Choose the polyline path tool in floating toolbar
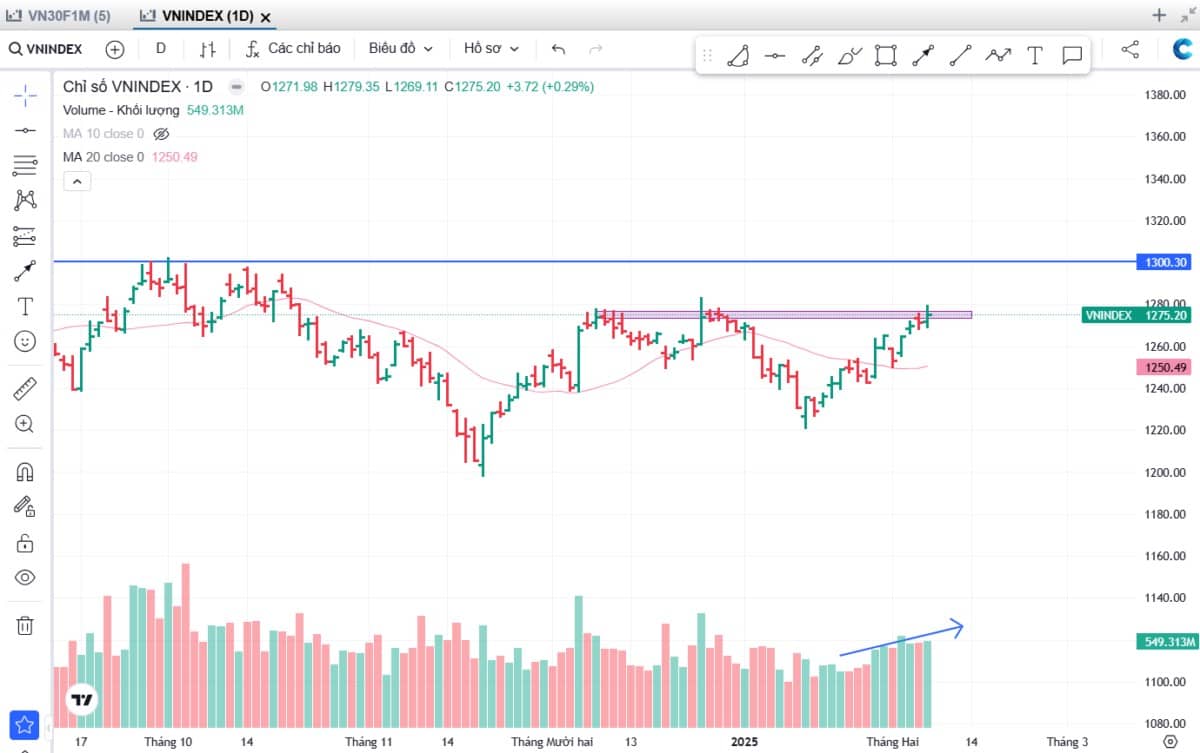1200x753 pixels. [x=997, y=56]
